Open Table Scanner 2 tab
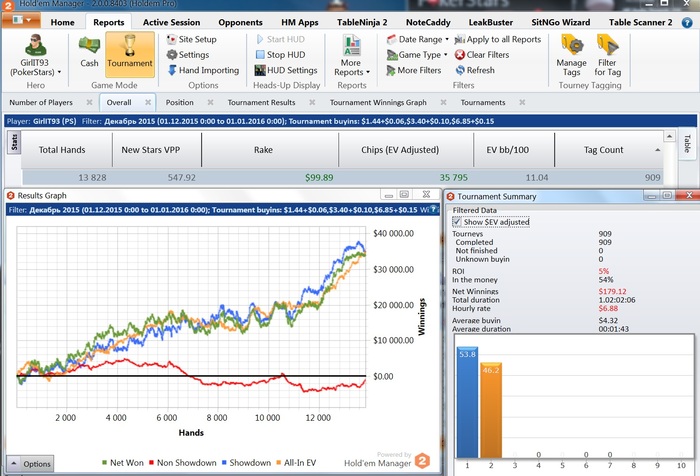 (640, 22)
